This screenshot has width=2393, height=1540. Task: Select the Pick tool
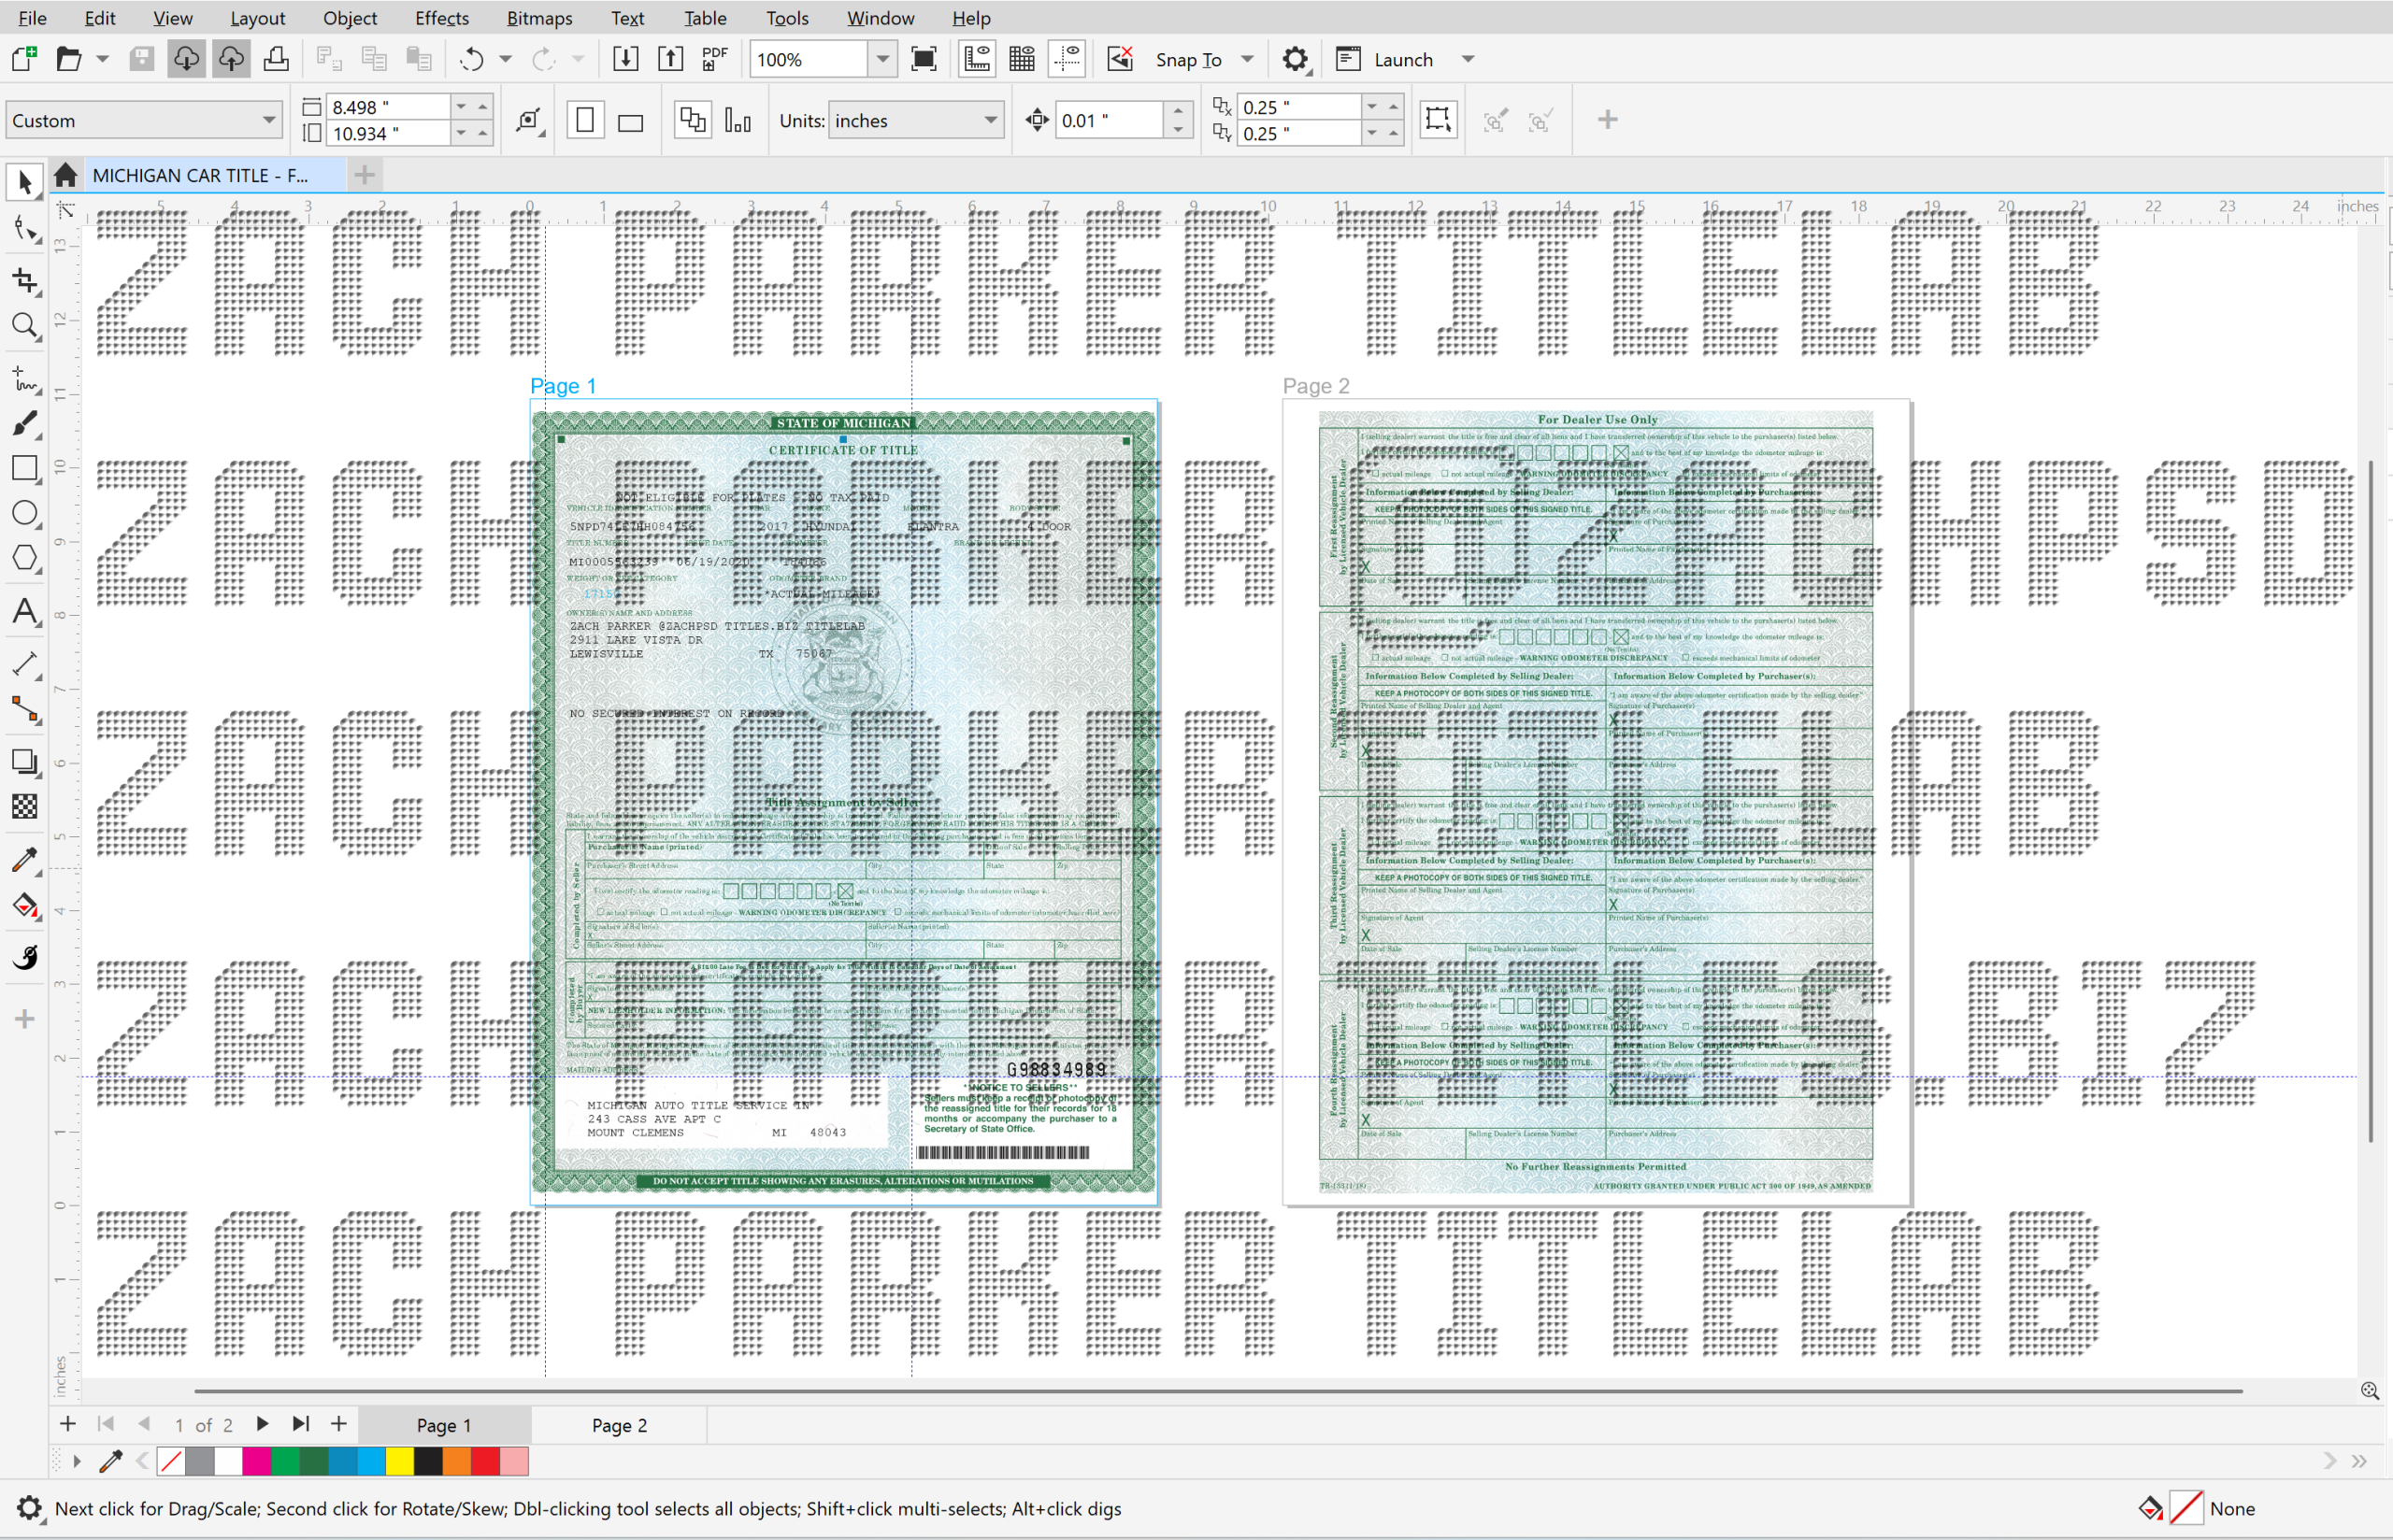pos(25,183)
